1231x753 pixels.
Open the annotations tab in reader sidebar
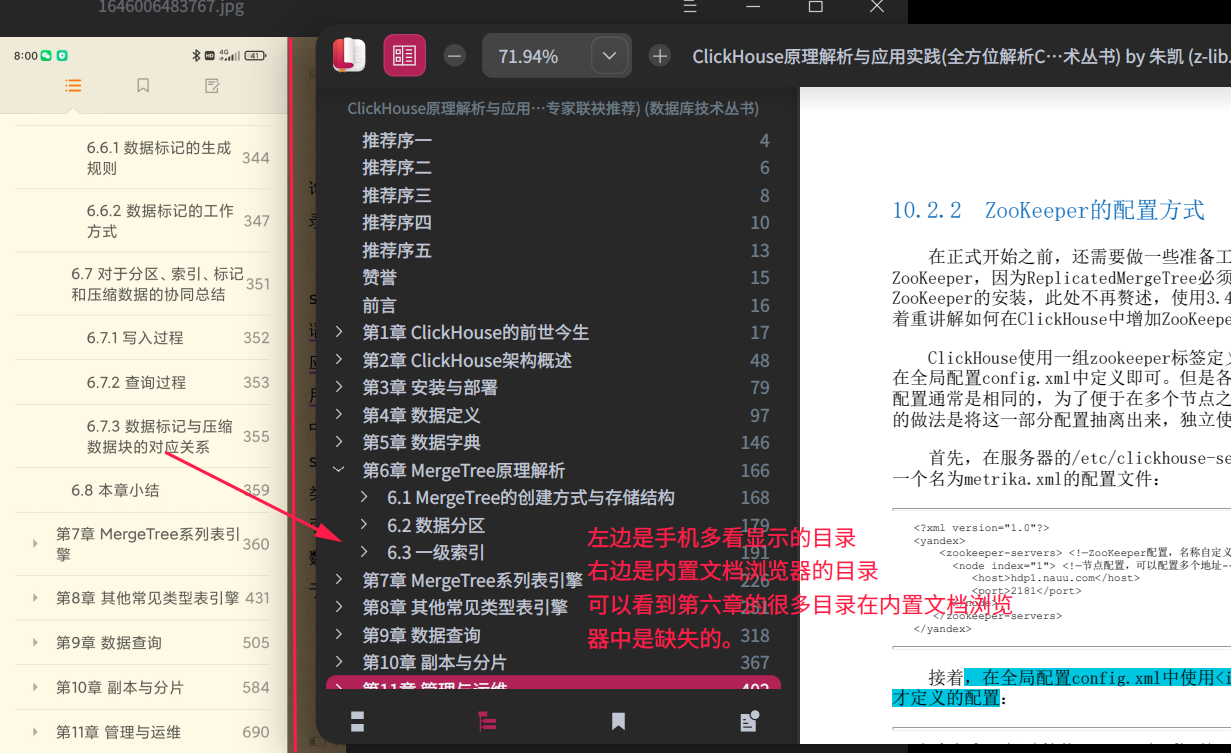pos(749,721)
